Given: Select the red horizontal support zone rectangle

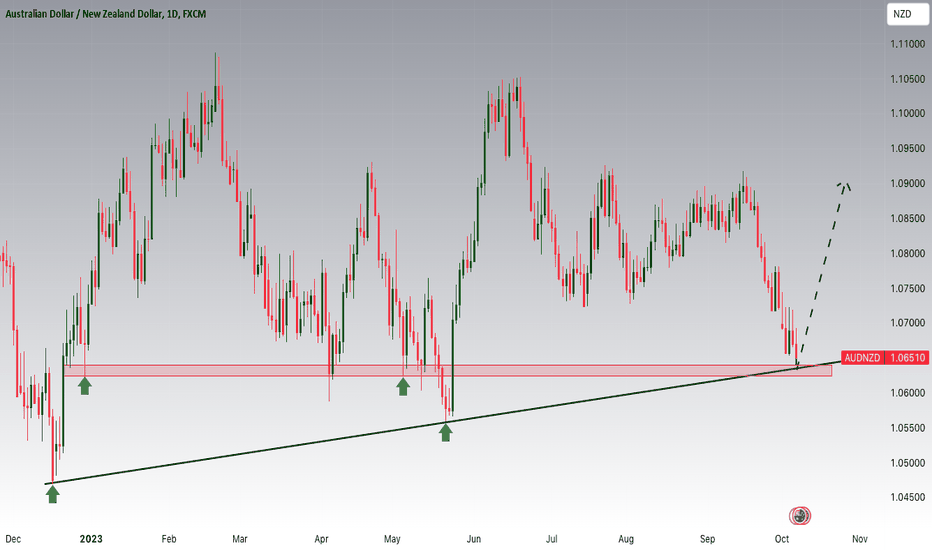Looking at the screenshot, I should pyautogui.click(x=448, y=370).
